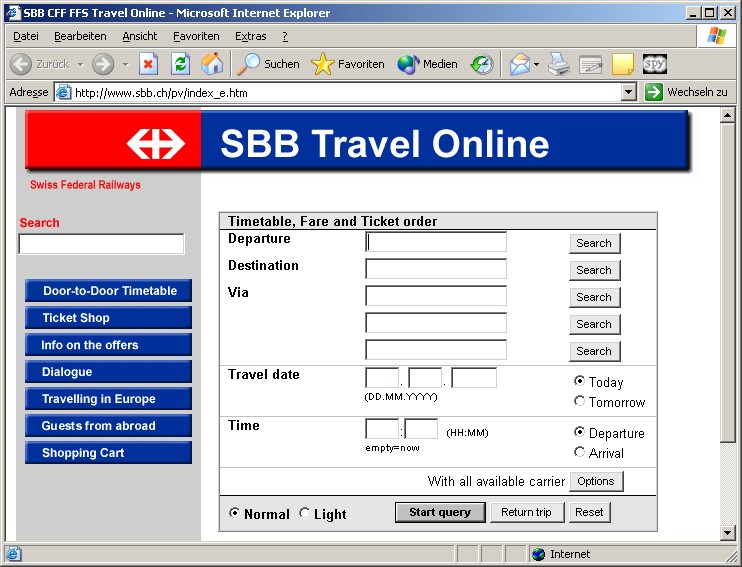Screen dimensions: 742x567
Task: Select the Light mode radio button
Action: pos(304,513)
